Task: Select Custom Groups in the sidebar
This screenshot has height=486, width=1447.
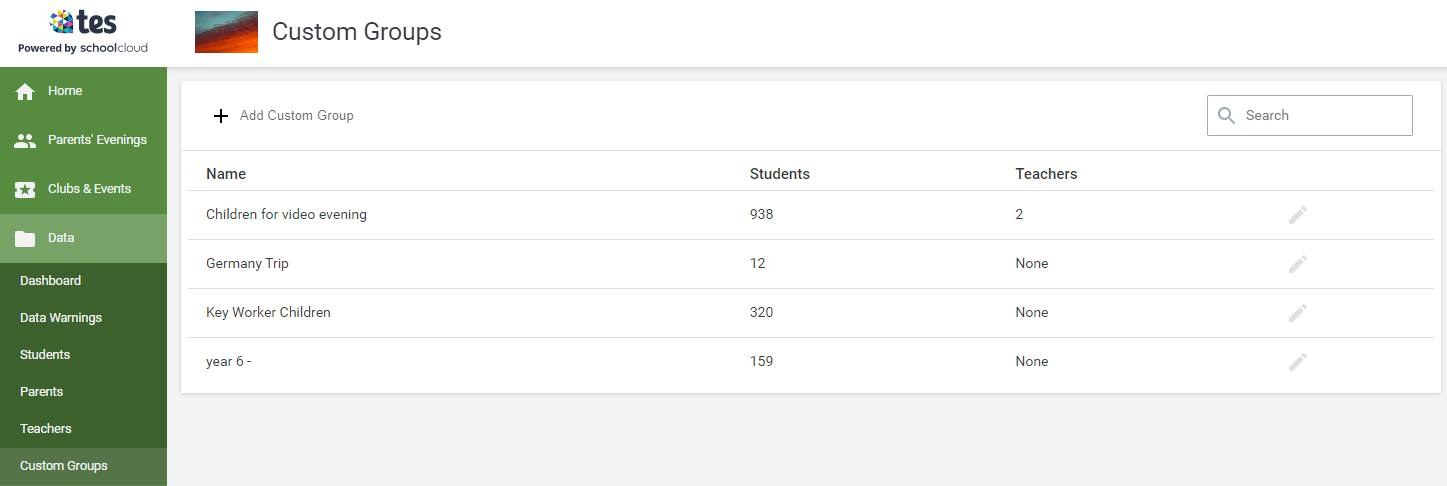Action: [x=64, y=466]
